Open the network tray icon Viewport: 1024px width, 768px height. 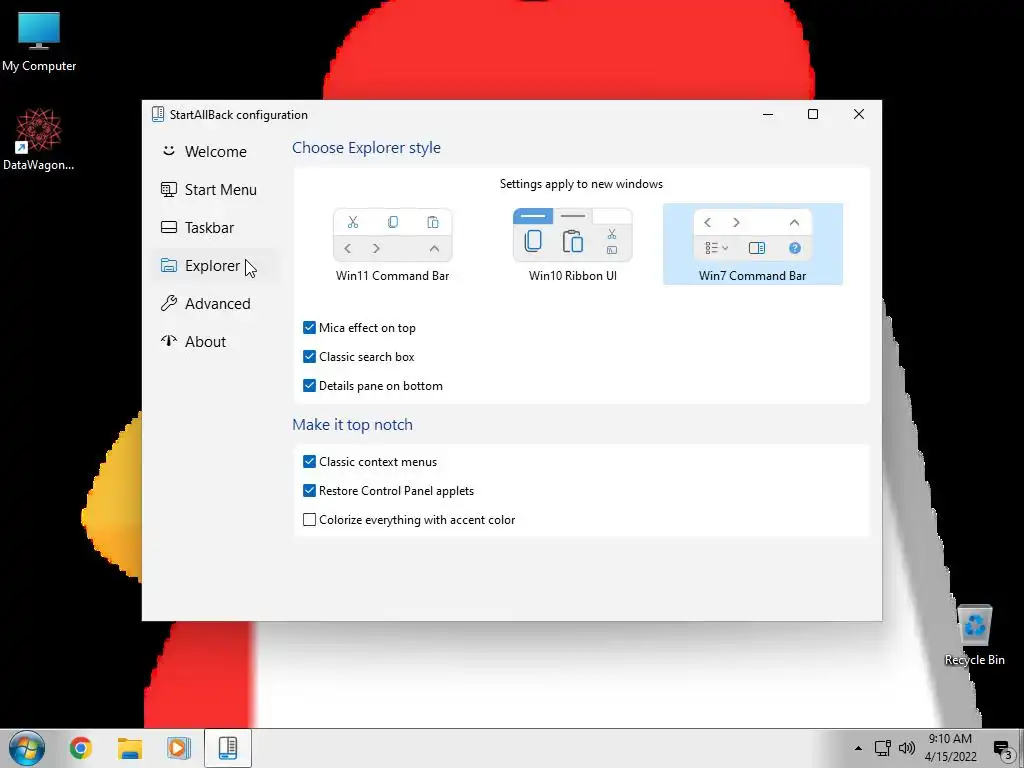click(882, 748)
